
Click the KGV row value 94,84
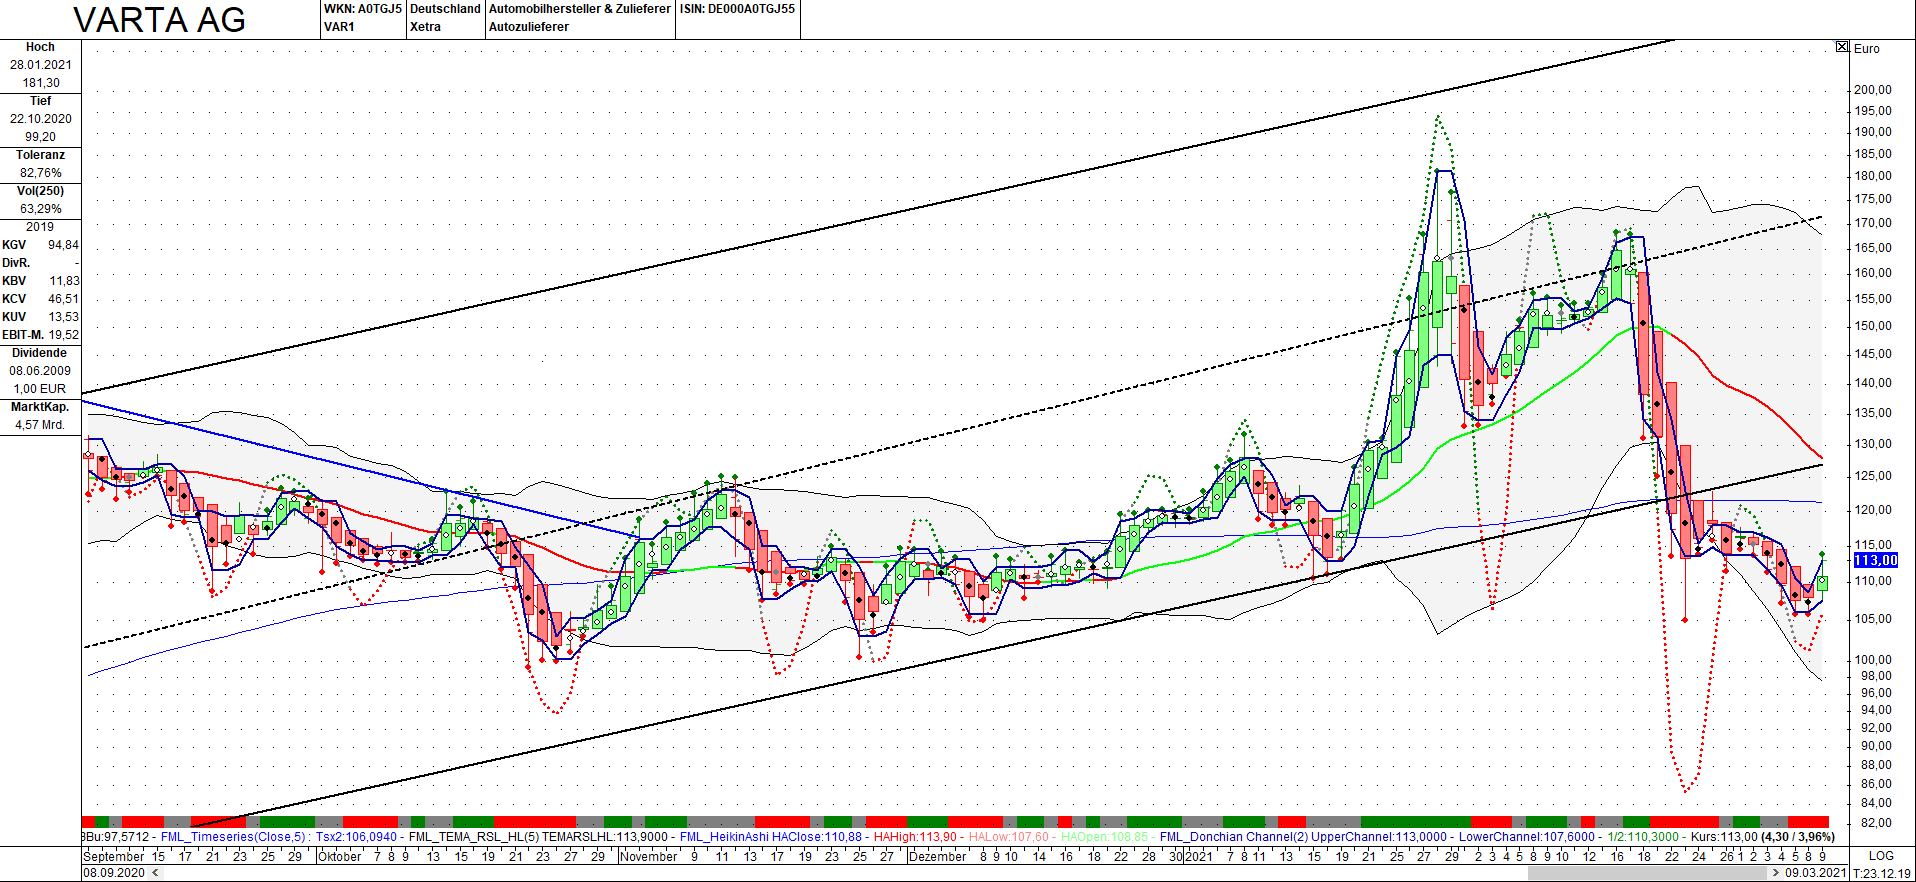pos(63,245)
